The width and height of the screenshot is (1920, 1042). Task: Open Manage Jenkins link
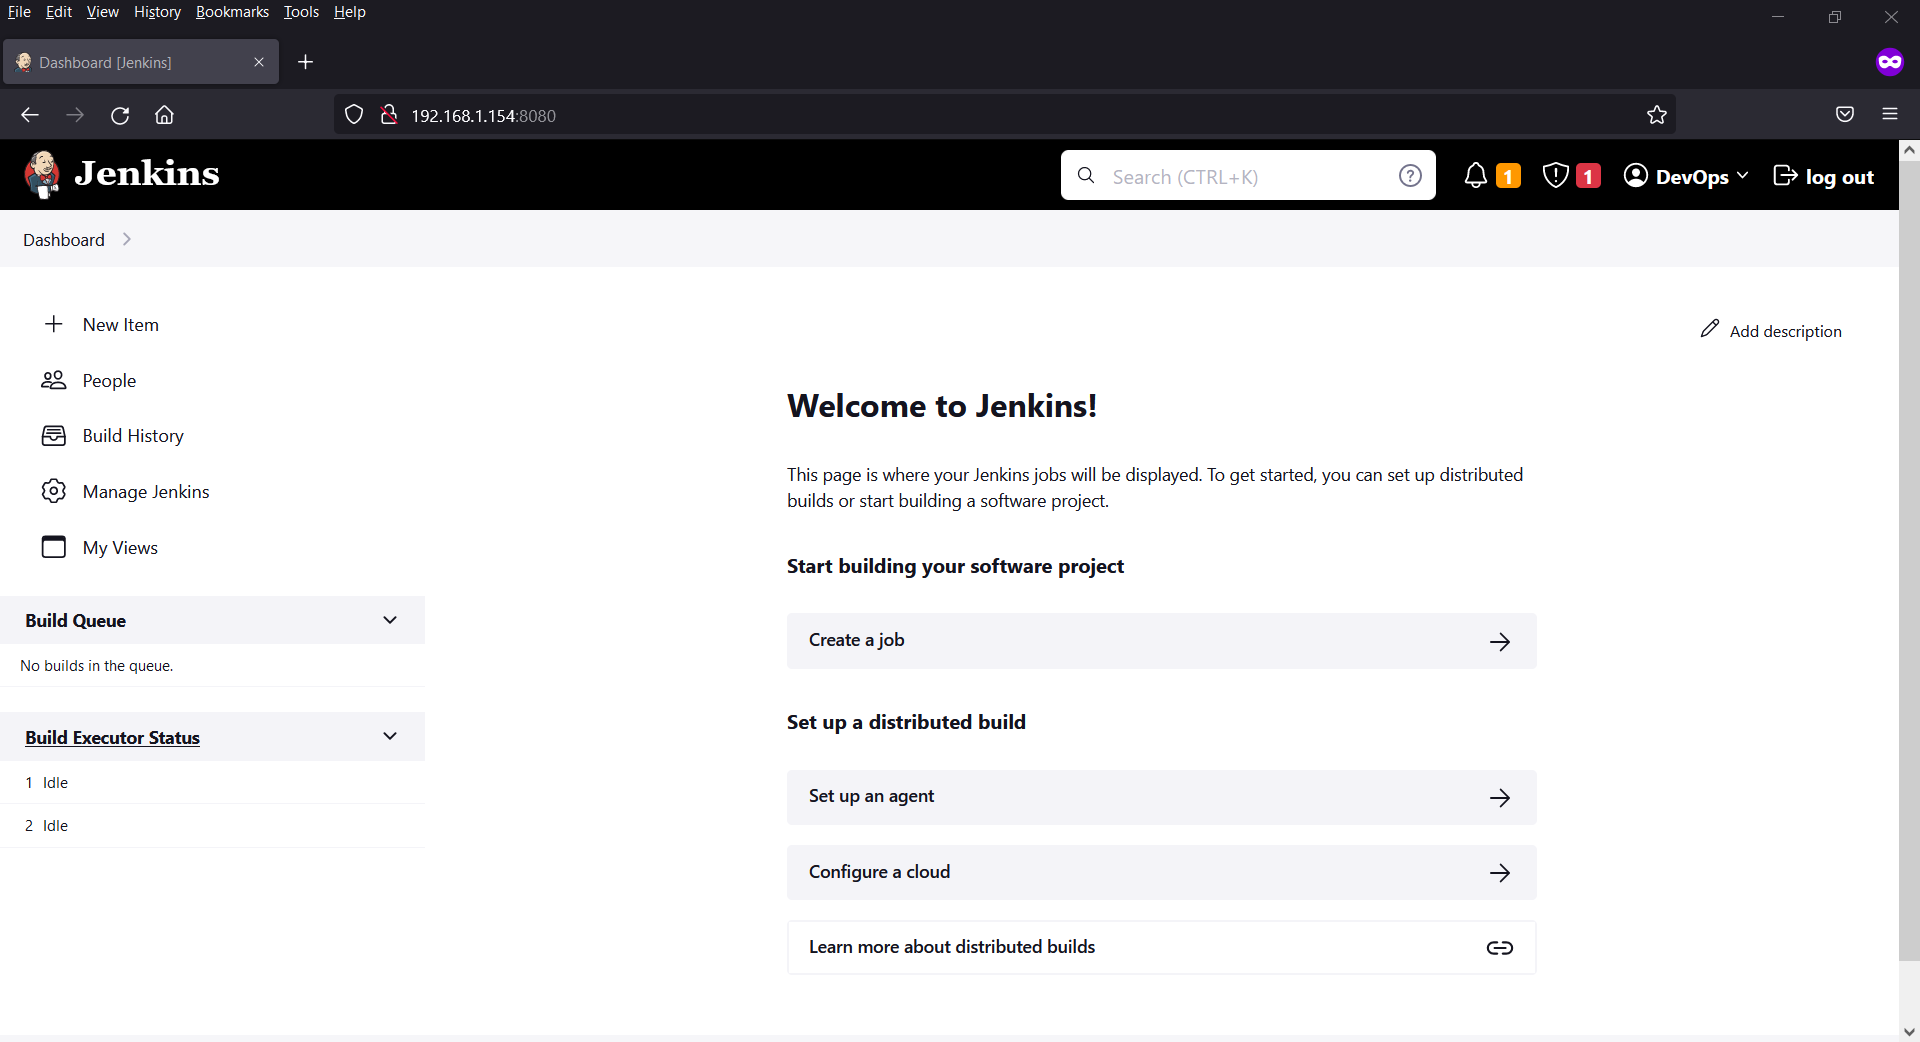(146, 492)
